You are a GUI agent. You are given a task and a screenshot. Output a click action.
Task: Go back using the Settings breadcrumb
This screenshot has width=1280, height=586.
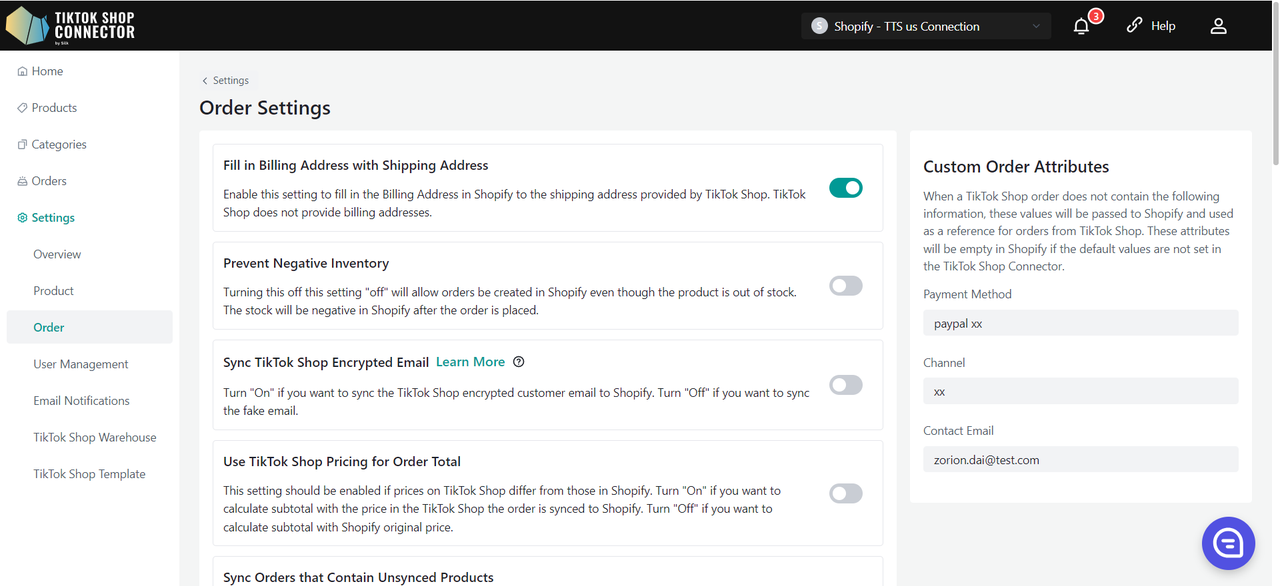point(226,81)
